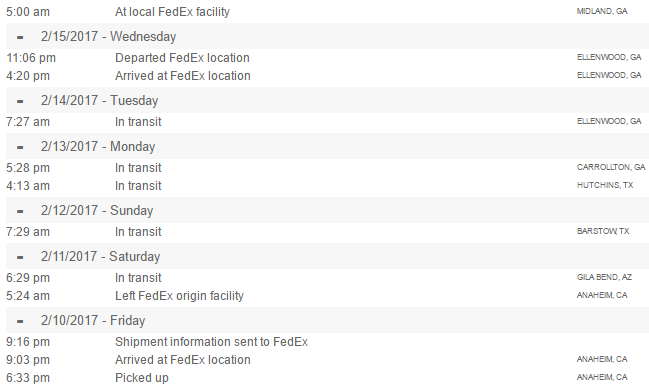Collapse the 2/14/2017 Tuesday section
Screen dimensions: 649x387
point(20,101)
